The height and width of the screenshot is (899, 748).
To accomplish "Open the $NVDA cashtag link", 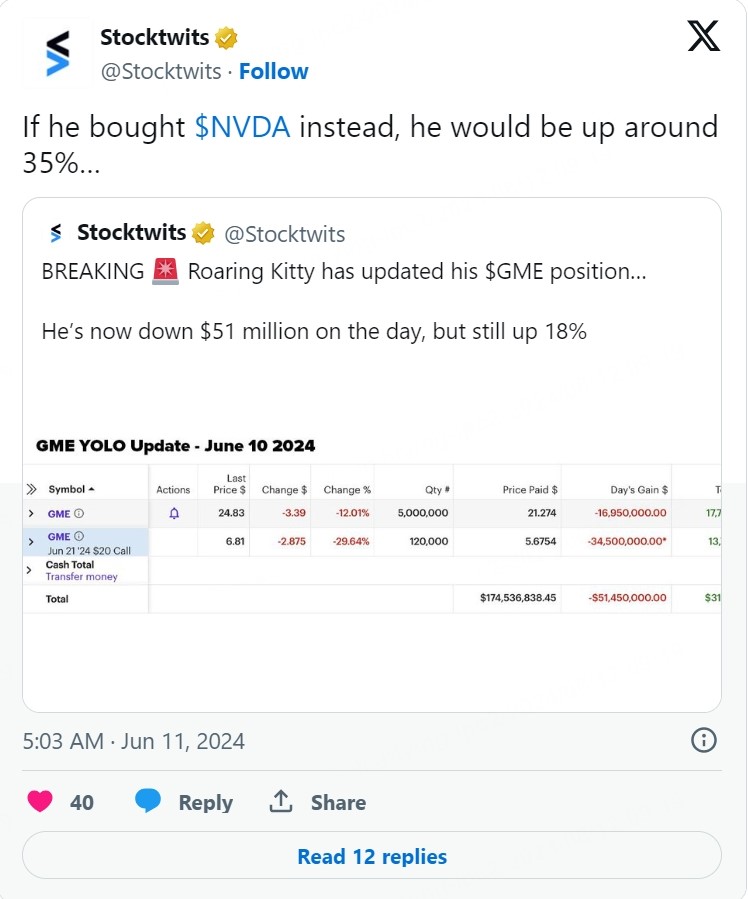I will [x=242, y=127].
